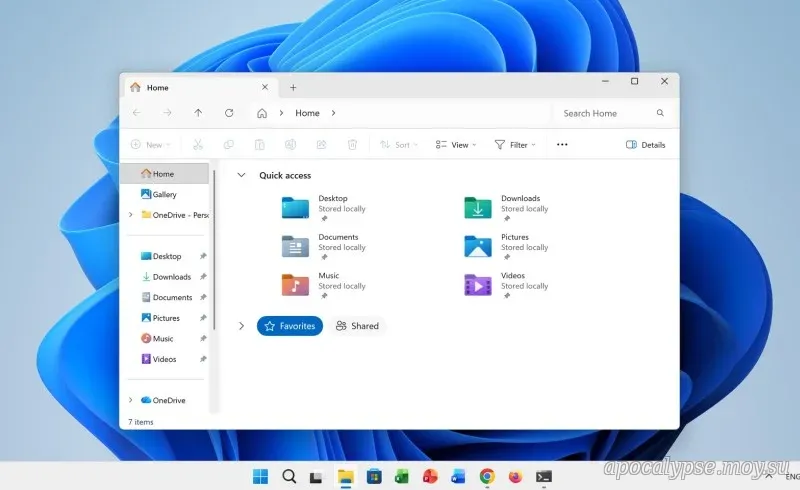Open the Music folder in Quick access
Screen dimensions: 800x490
click(296, 285)
